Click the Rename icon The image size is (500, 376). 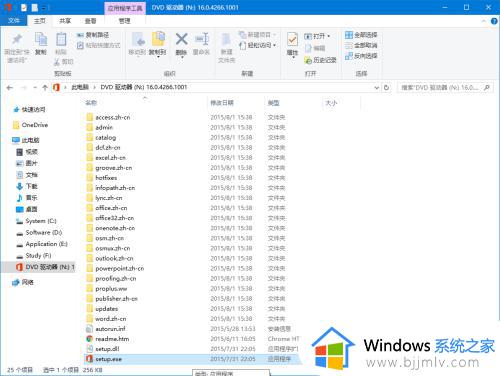click(x=202, y=39)
